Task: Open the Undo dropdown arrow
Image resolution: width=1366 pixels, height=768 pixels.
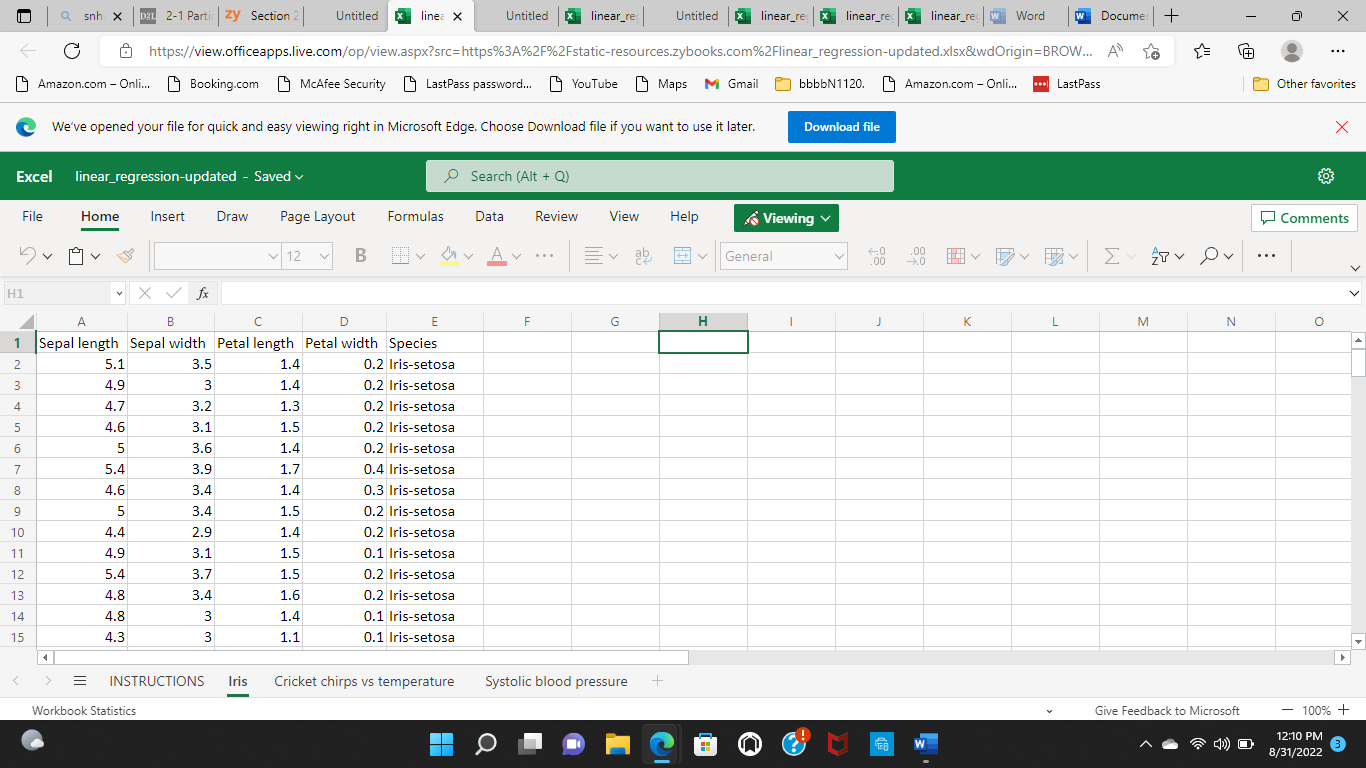Action: (47, 257)
